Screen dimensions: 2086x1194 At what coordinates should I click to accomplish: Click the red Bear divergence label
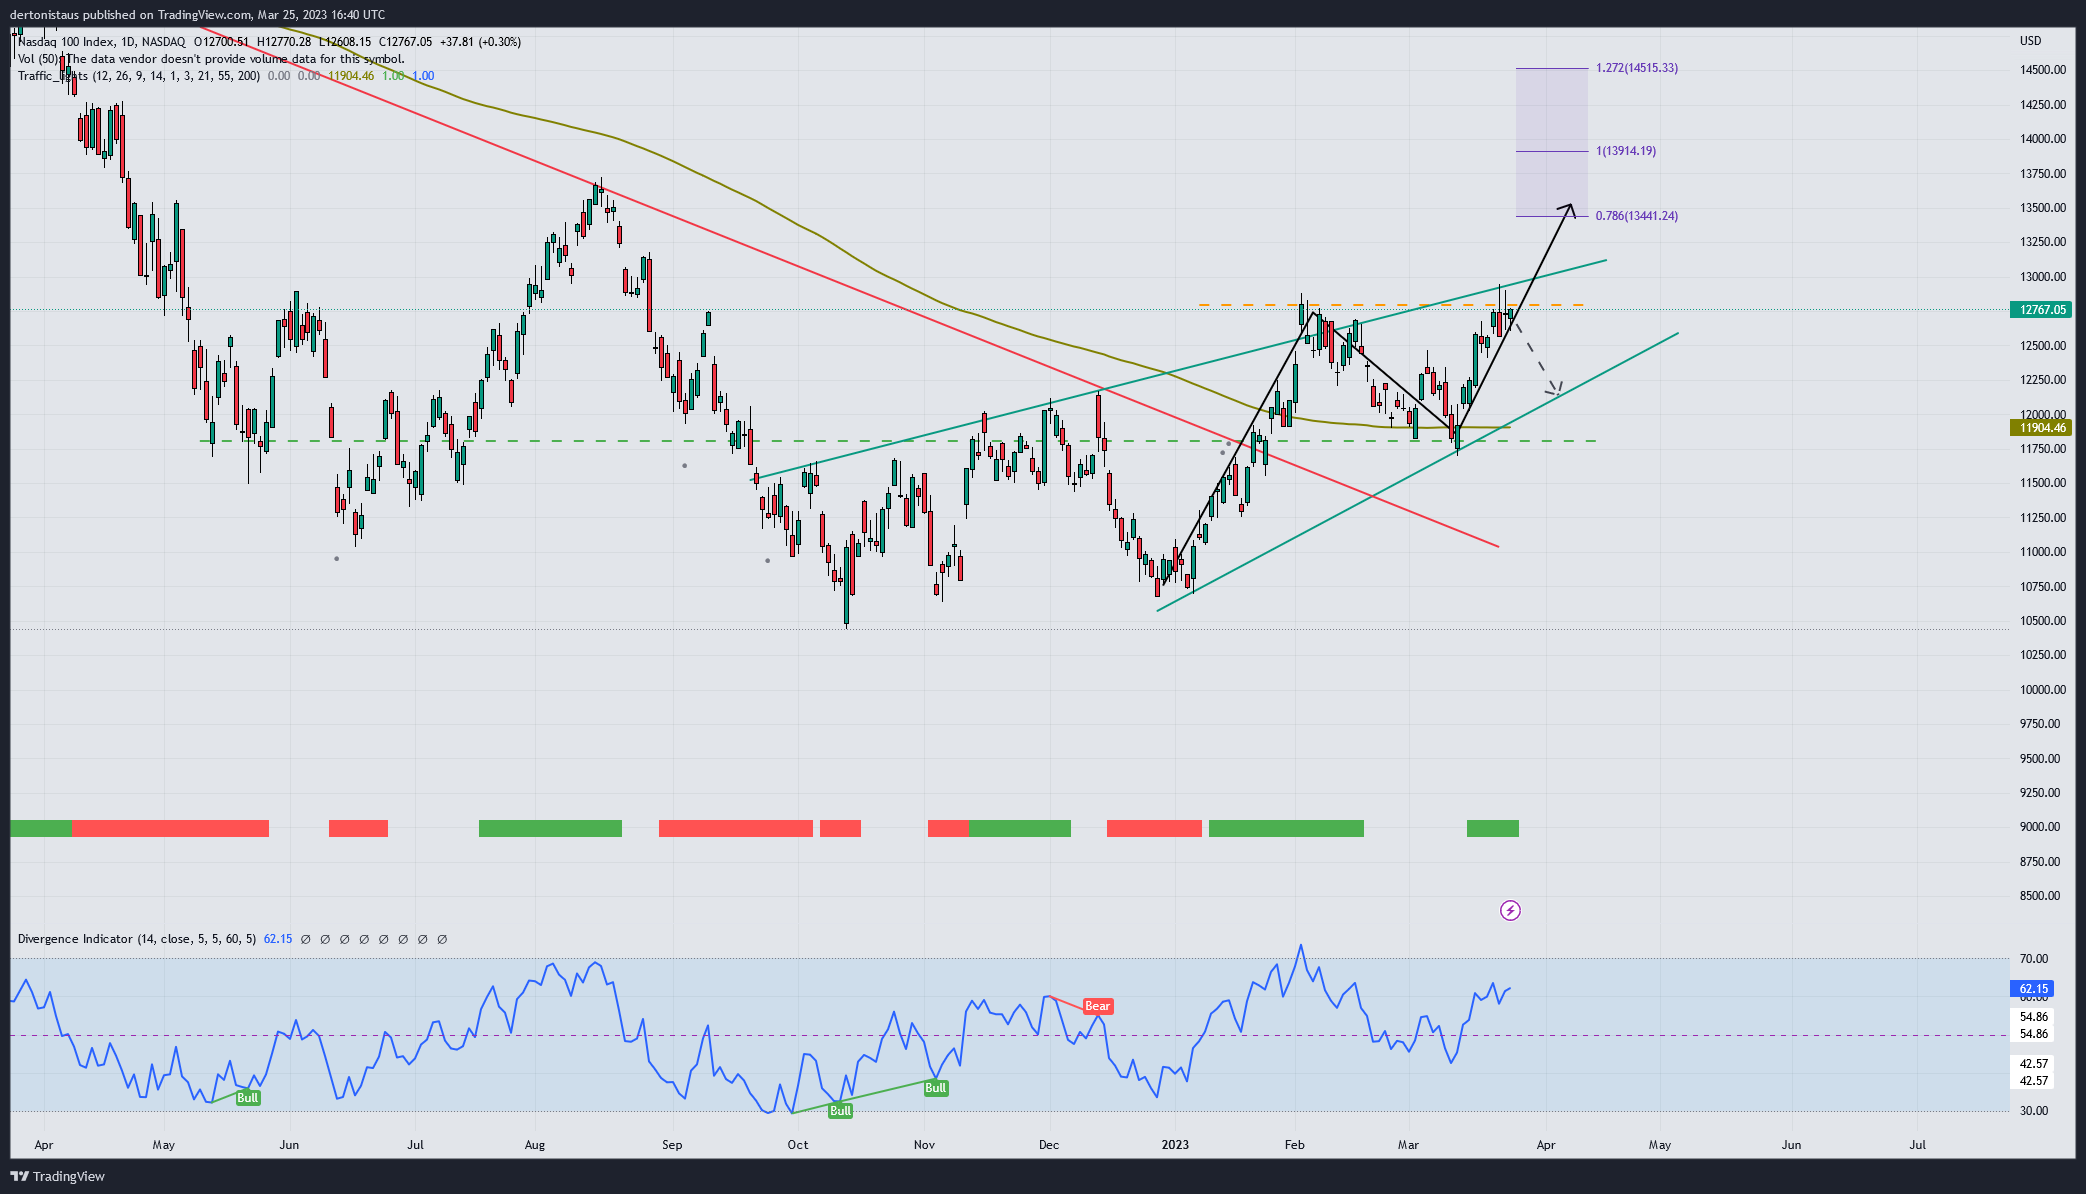[1097, 1006]
